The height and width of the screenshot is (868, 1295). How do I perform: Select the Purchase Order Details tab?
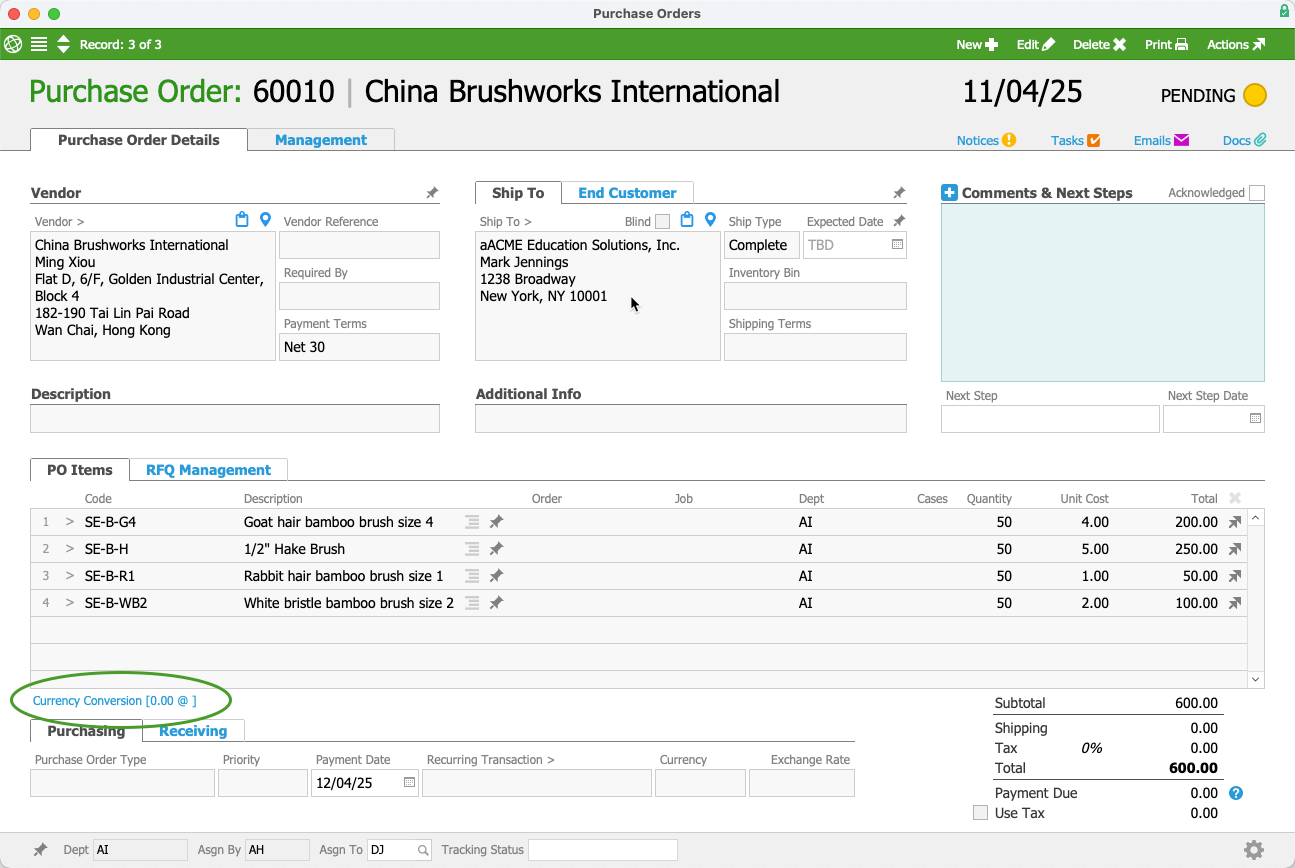click(139, 140)
